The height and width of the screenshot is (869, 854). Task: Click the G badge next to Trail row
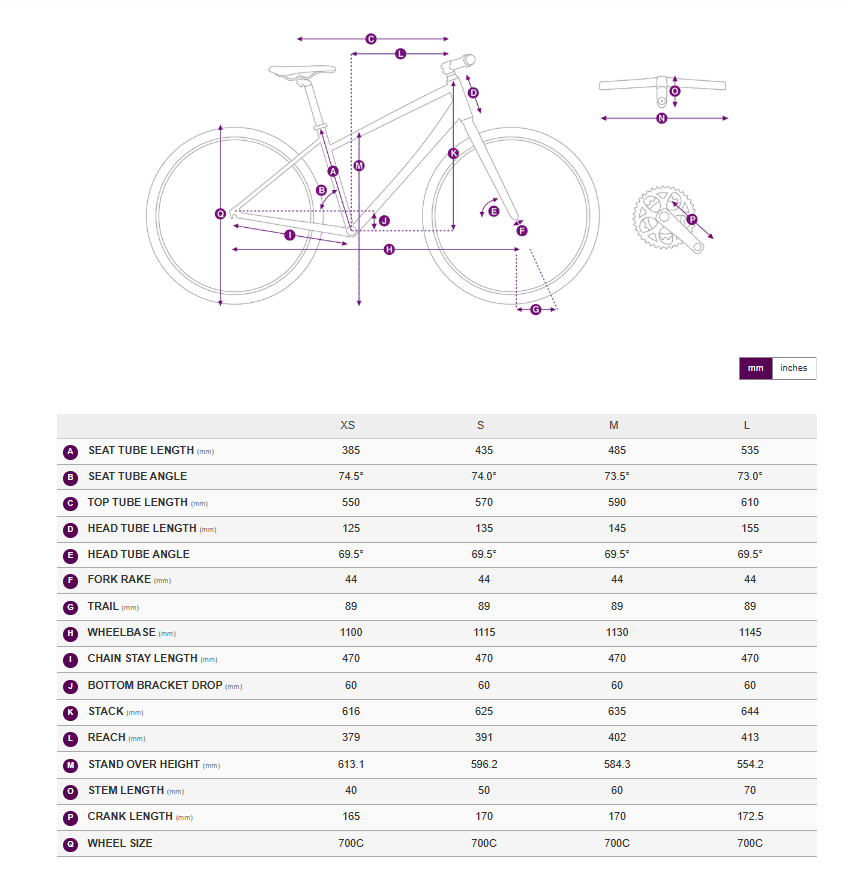click(70, 607)
